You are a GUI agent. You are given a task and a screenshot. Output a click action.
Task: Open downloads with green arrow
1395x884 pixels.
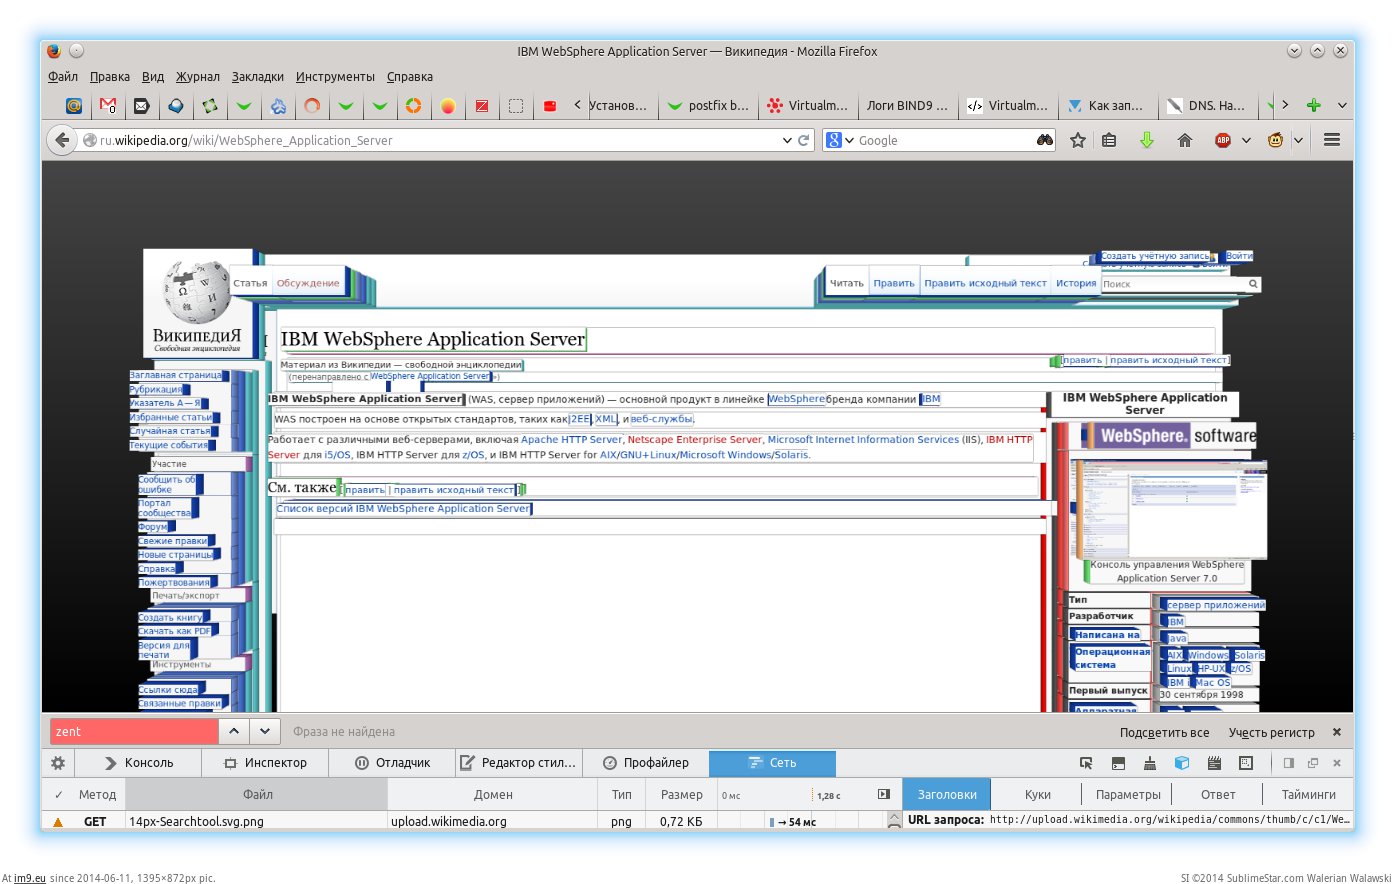[1147, 140]
